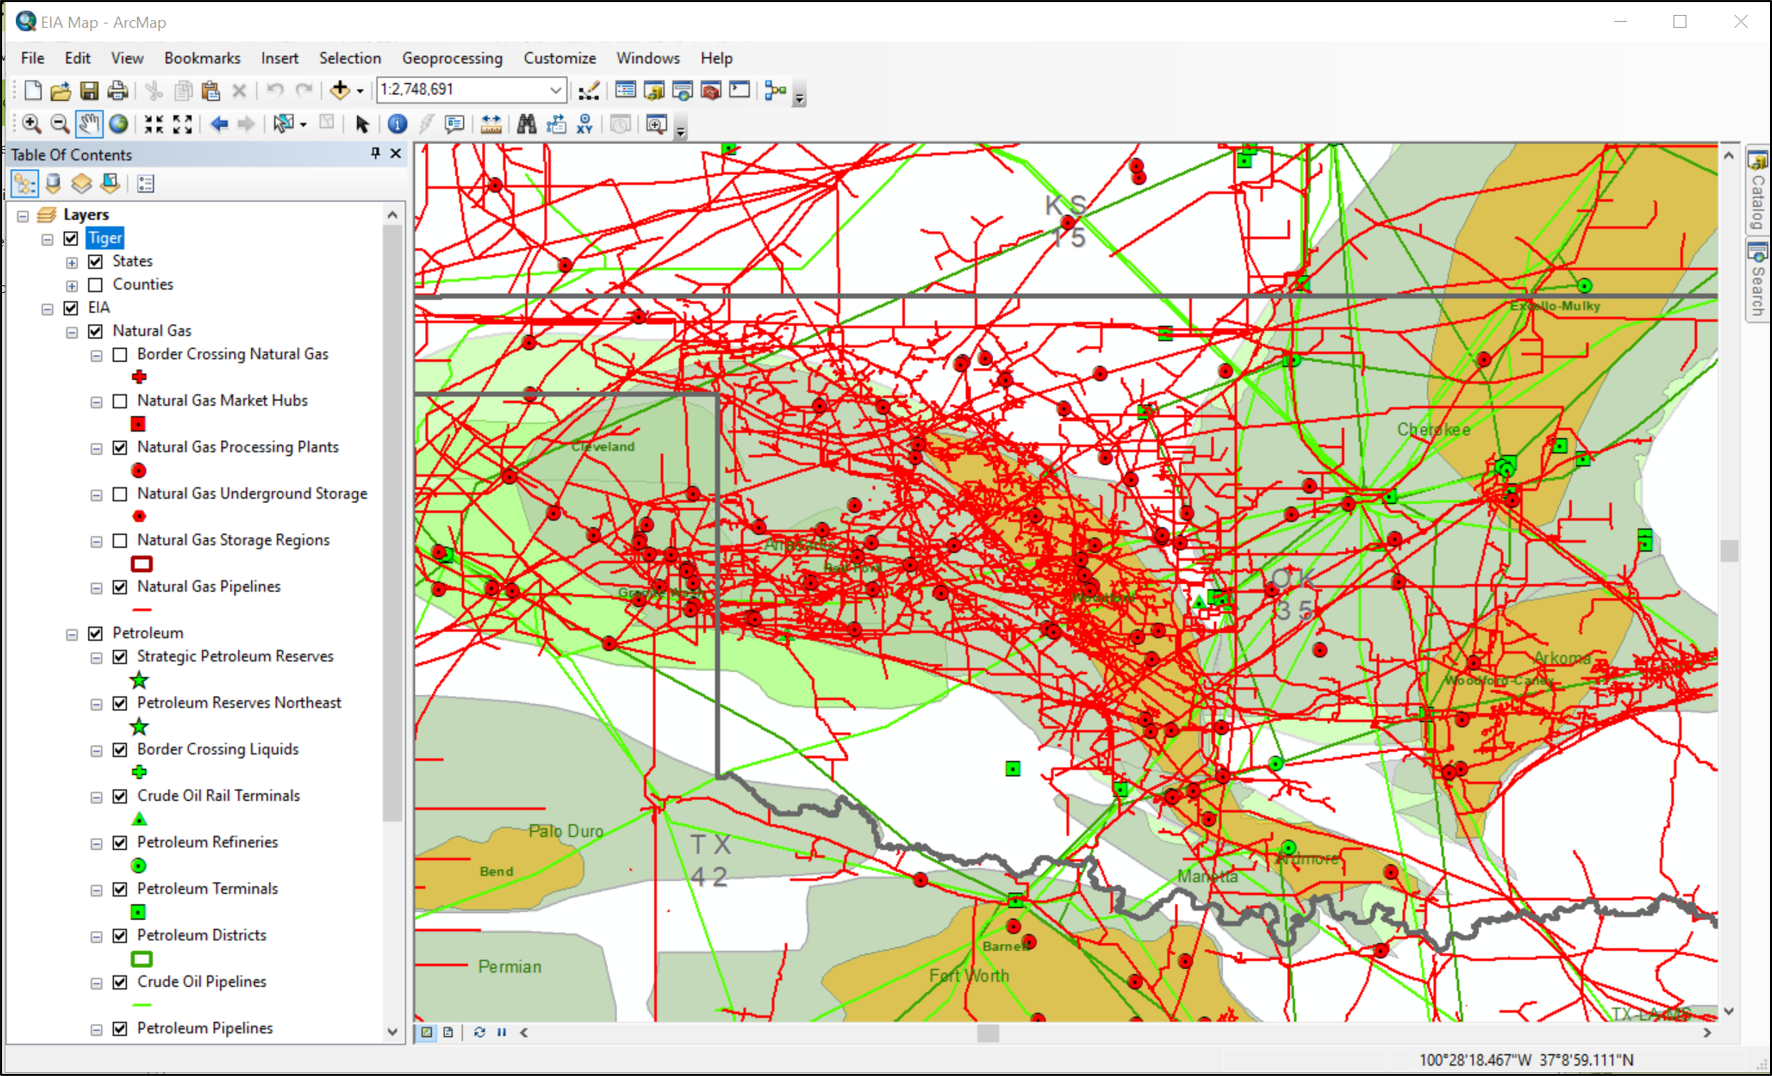Select the Select Elements arrow tool
The width and height of the screenshot is (1772, 1076).
click(x=362, y=124)
